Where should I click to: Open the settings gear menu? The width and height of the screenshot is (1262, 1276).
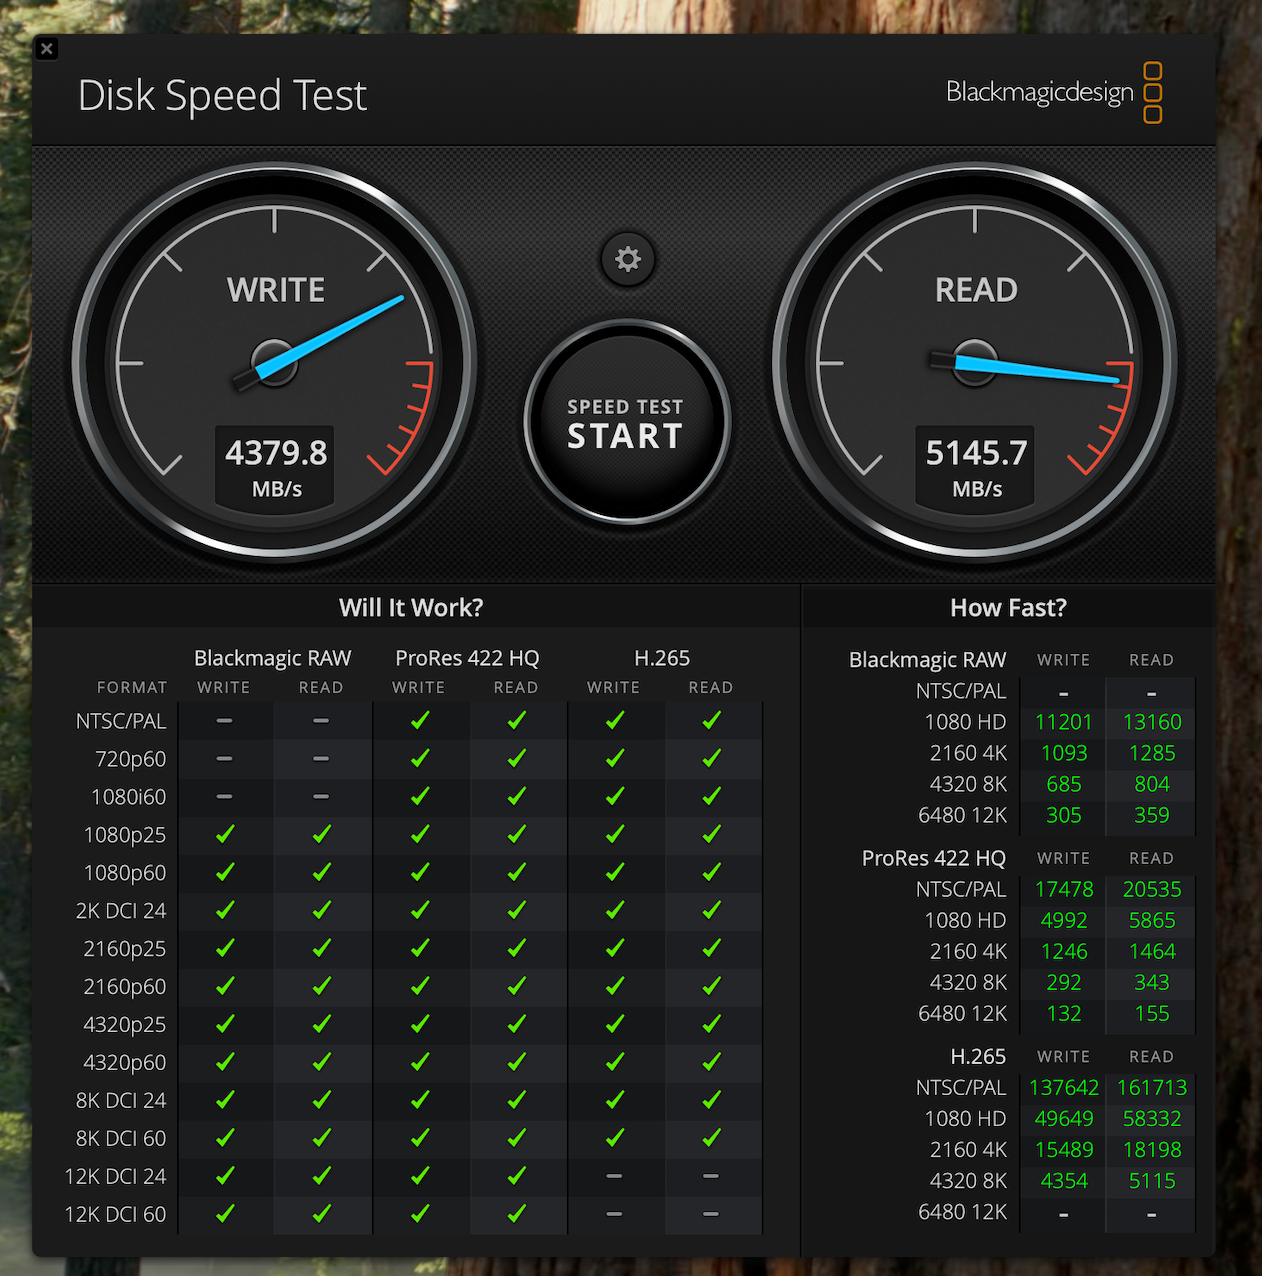(628, 260)
